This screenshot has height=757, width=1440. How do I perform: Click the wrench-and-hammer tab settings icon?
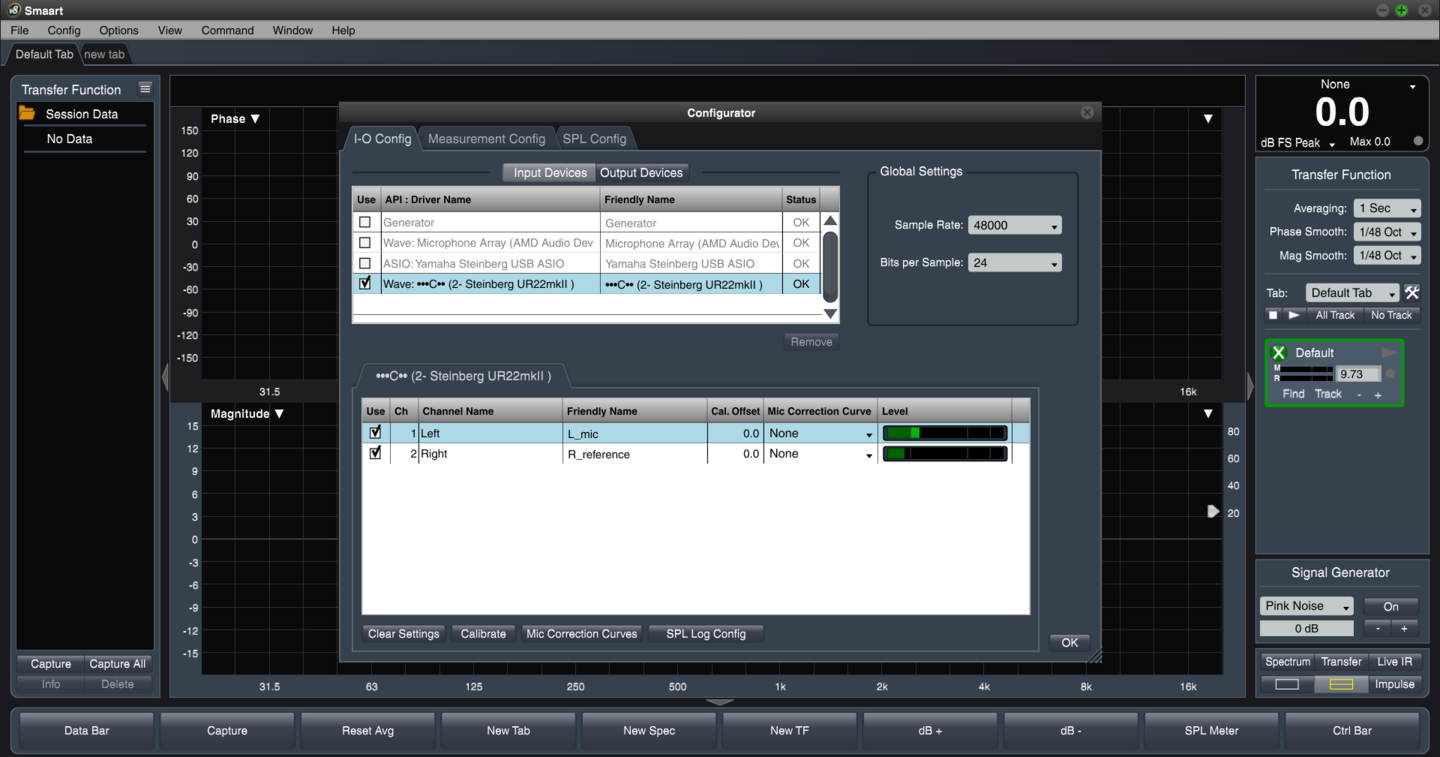[x=1412, y=292]
